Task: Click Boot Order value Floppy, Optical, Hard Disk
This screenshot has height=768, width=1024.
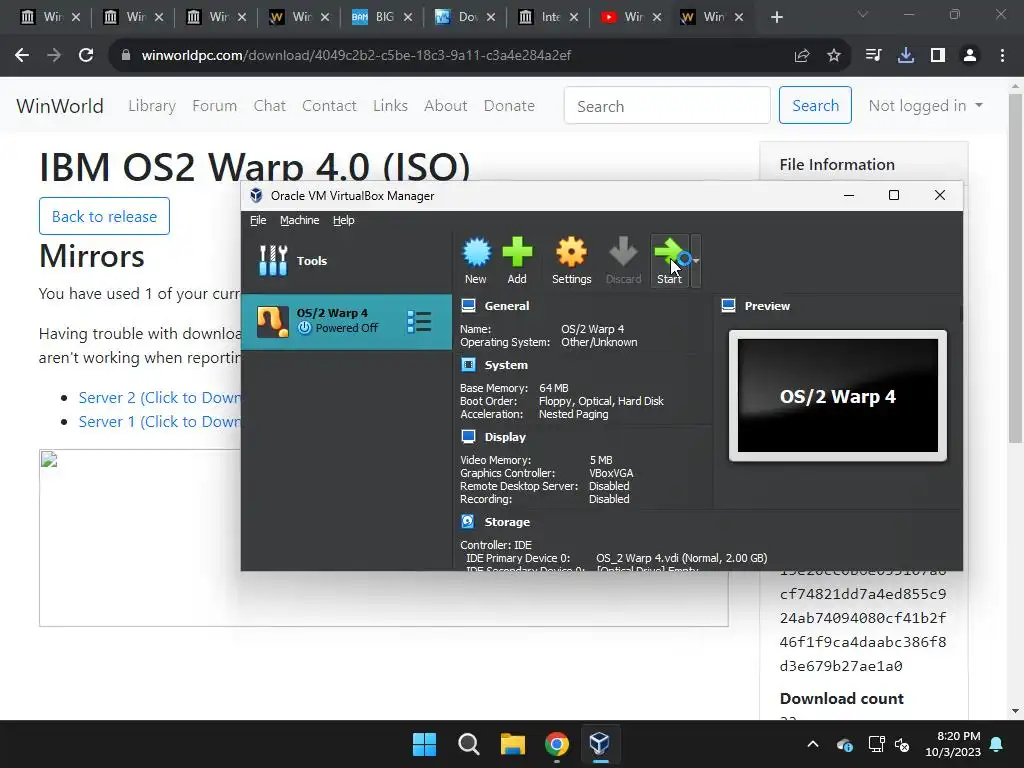Action: [601, 401]
